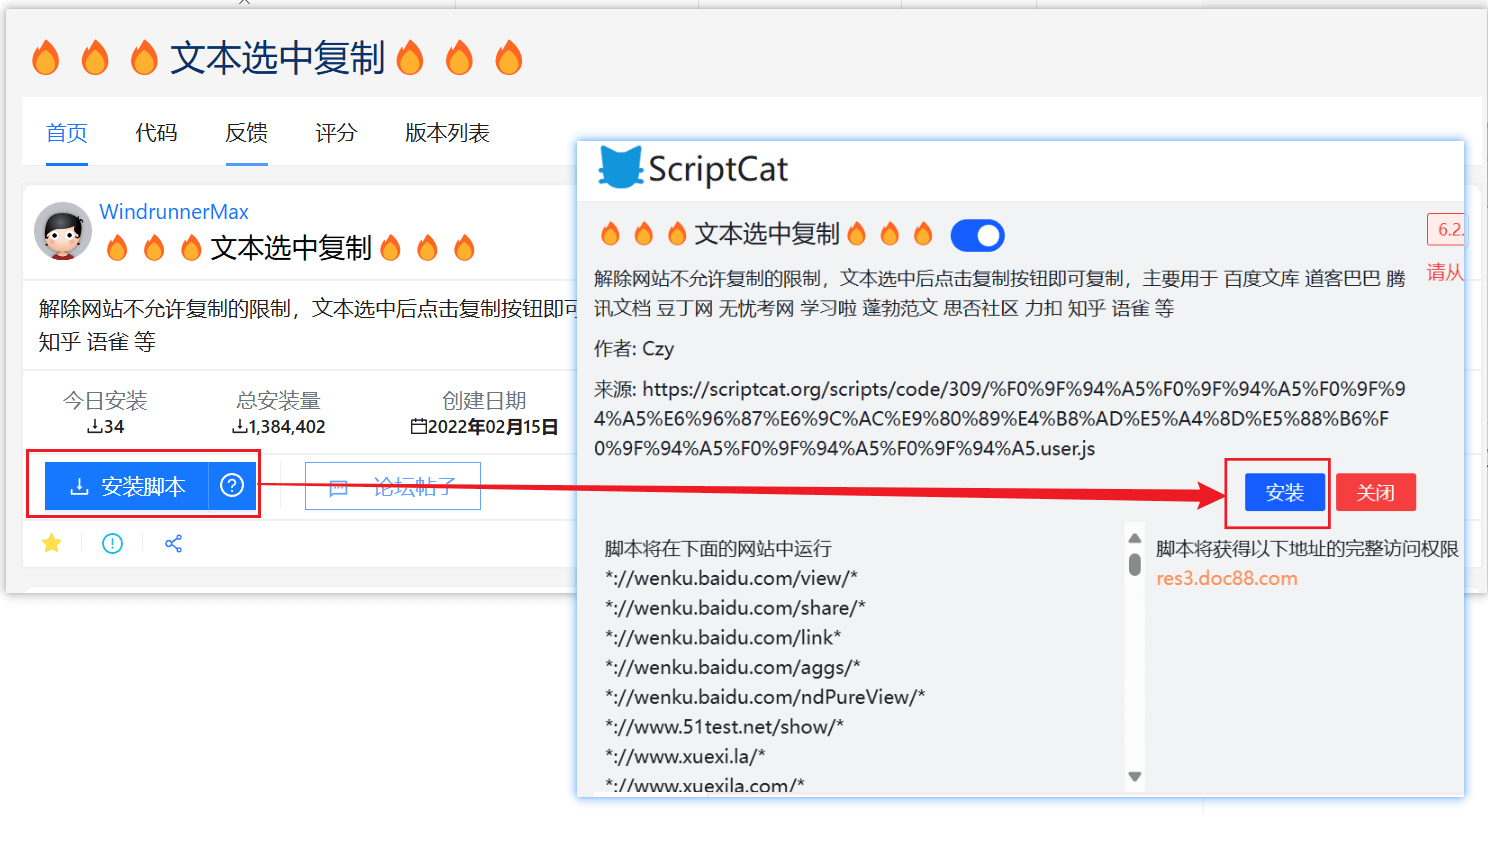Select the 评分 tab
Viewport: 1488px width, 846px height.
(x=336, y=133)
